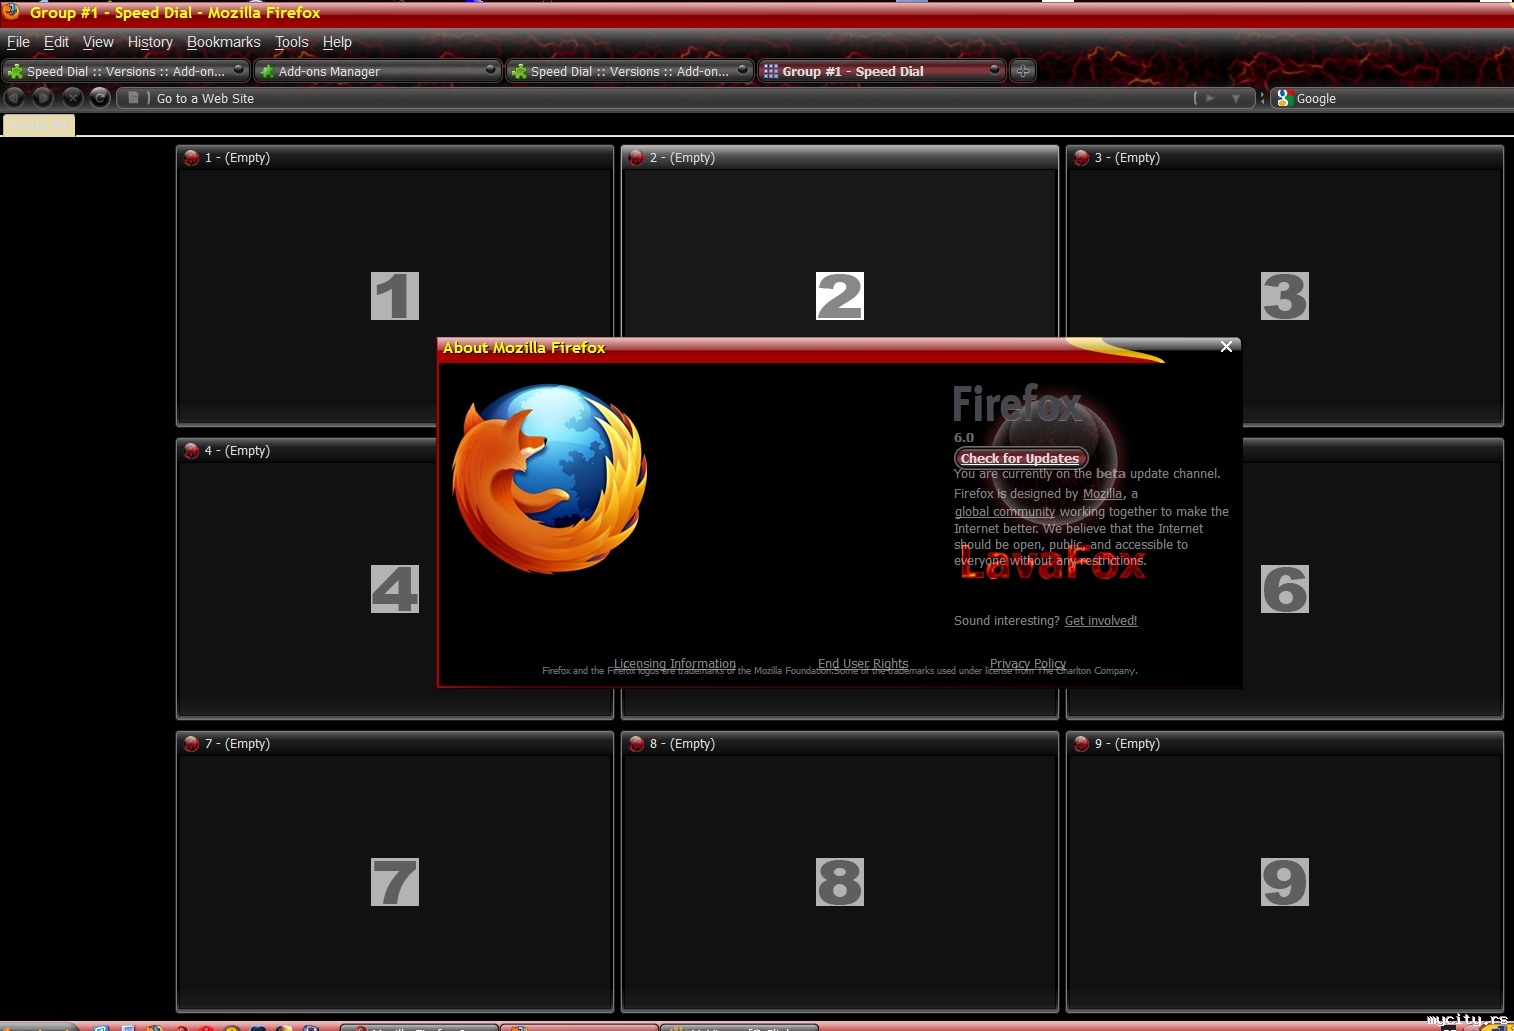Click the Get involved! link

(x=1101, y=621)
